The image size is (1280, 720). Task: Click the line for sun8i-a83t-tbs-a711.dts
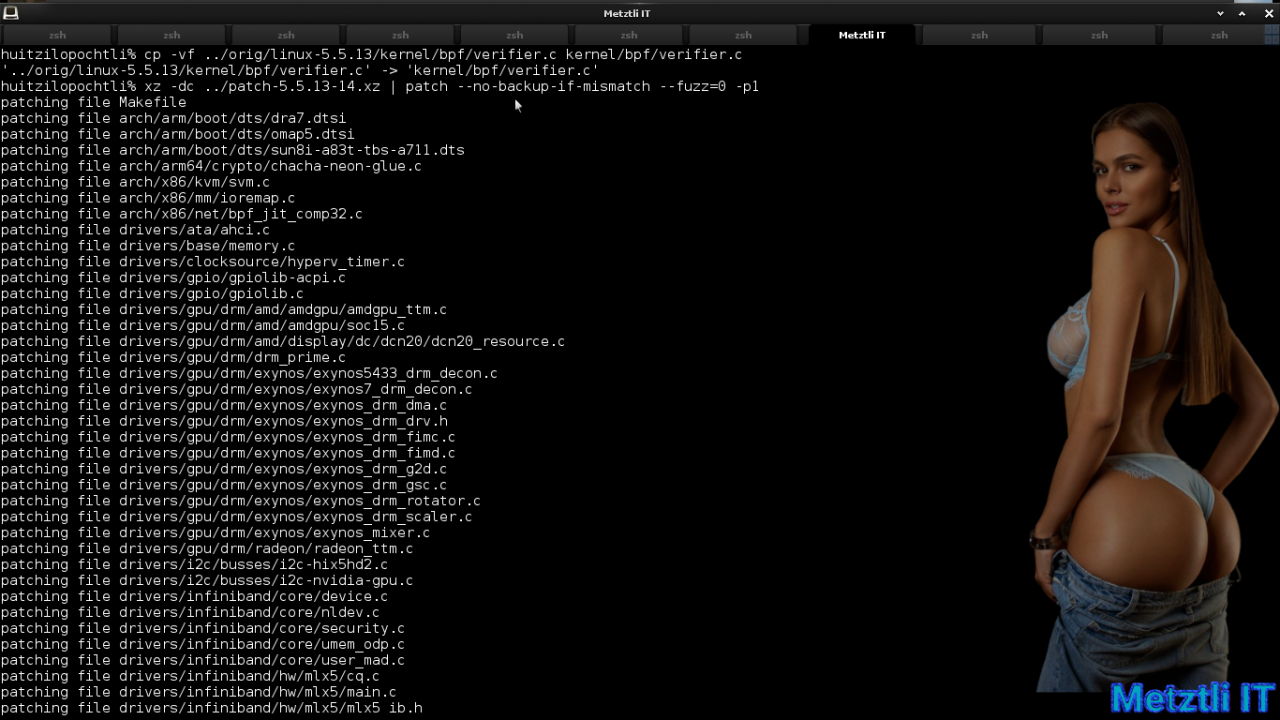click(x=232, y=150)
